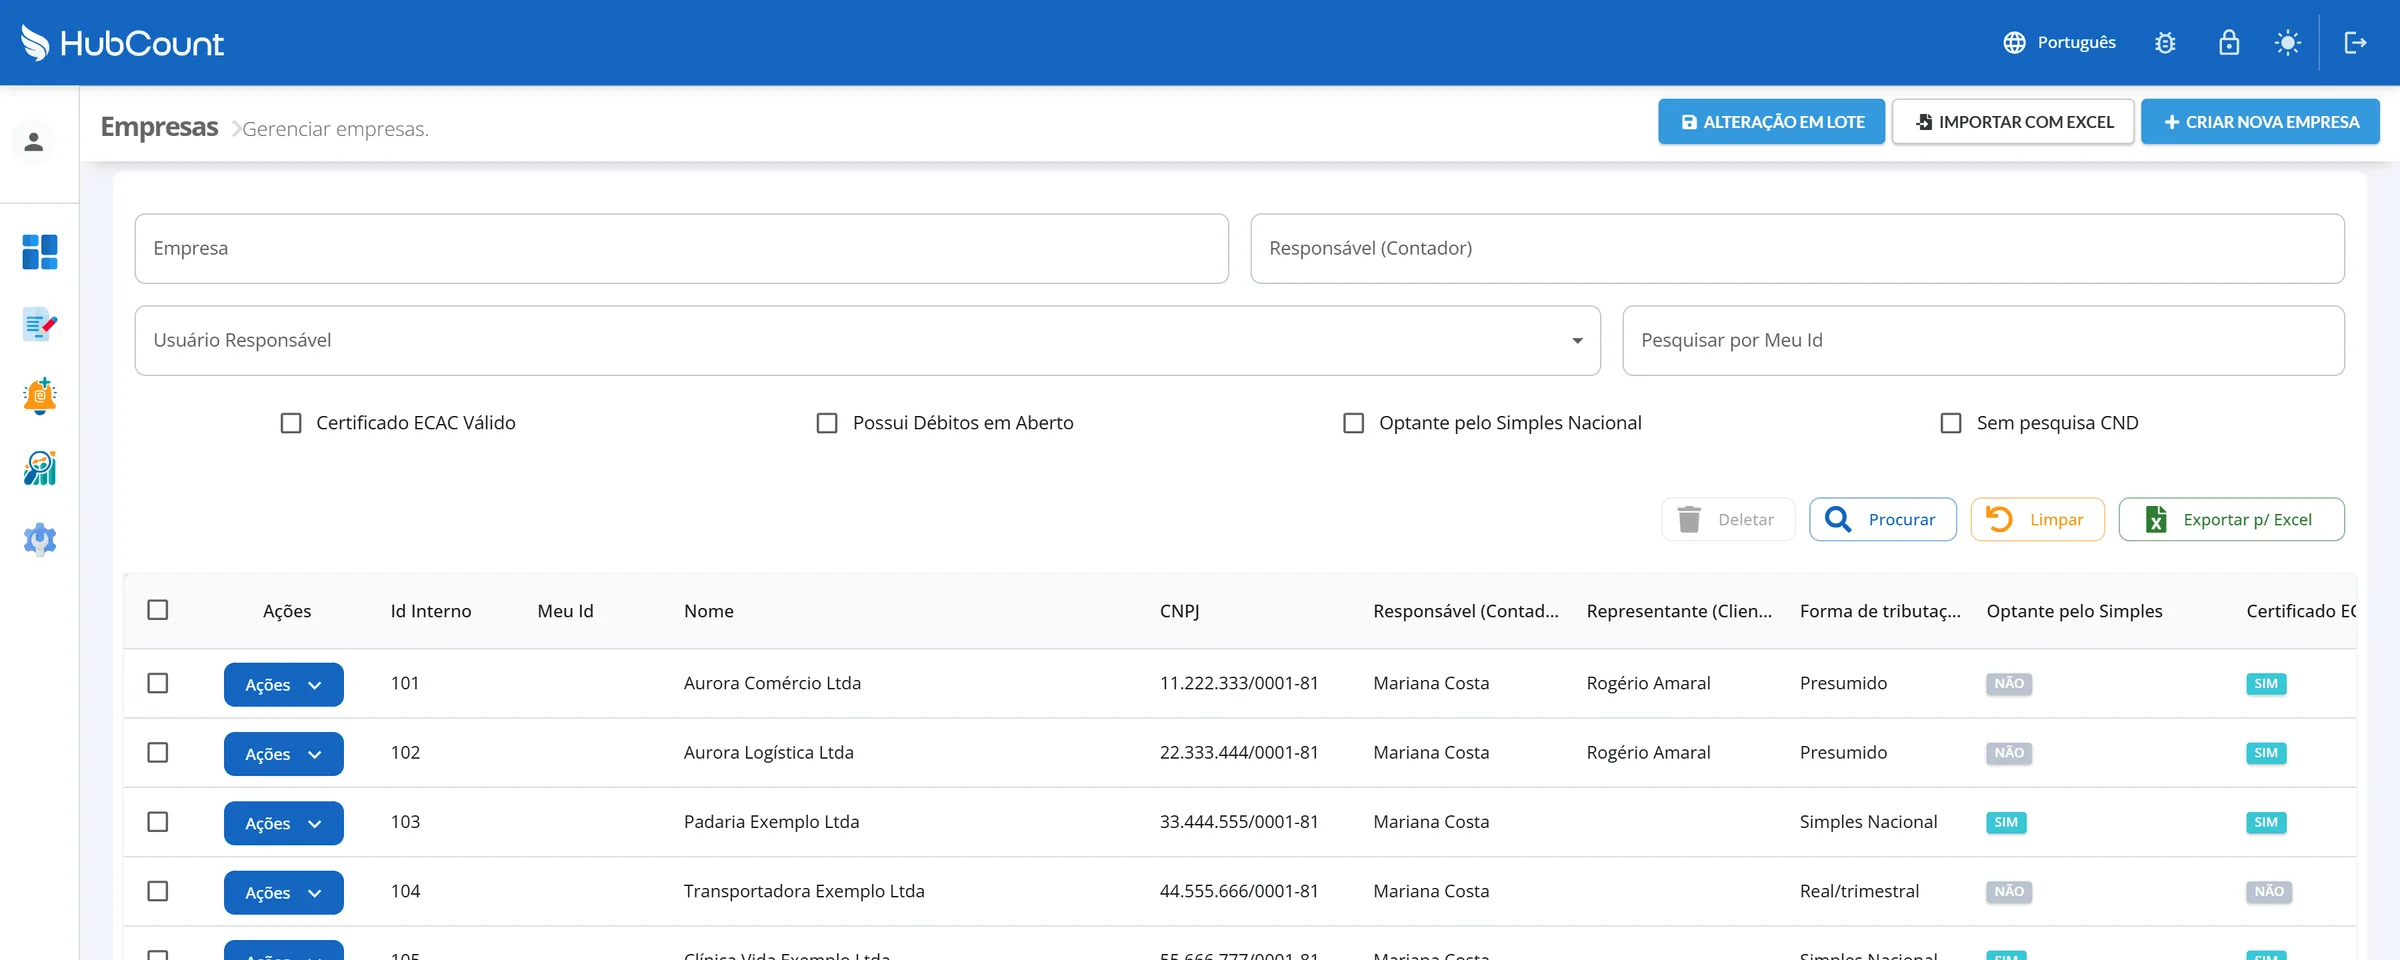This screenshot has width=2400, height=960.
Task: Sort by CNPJ column header
Action: coord(1180,611)
